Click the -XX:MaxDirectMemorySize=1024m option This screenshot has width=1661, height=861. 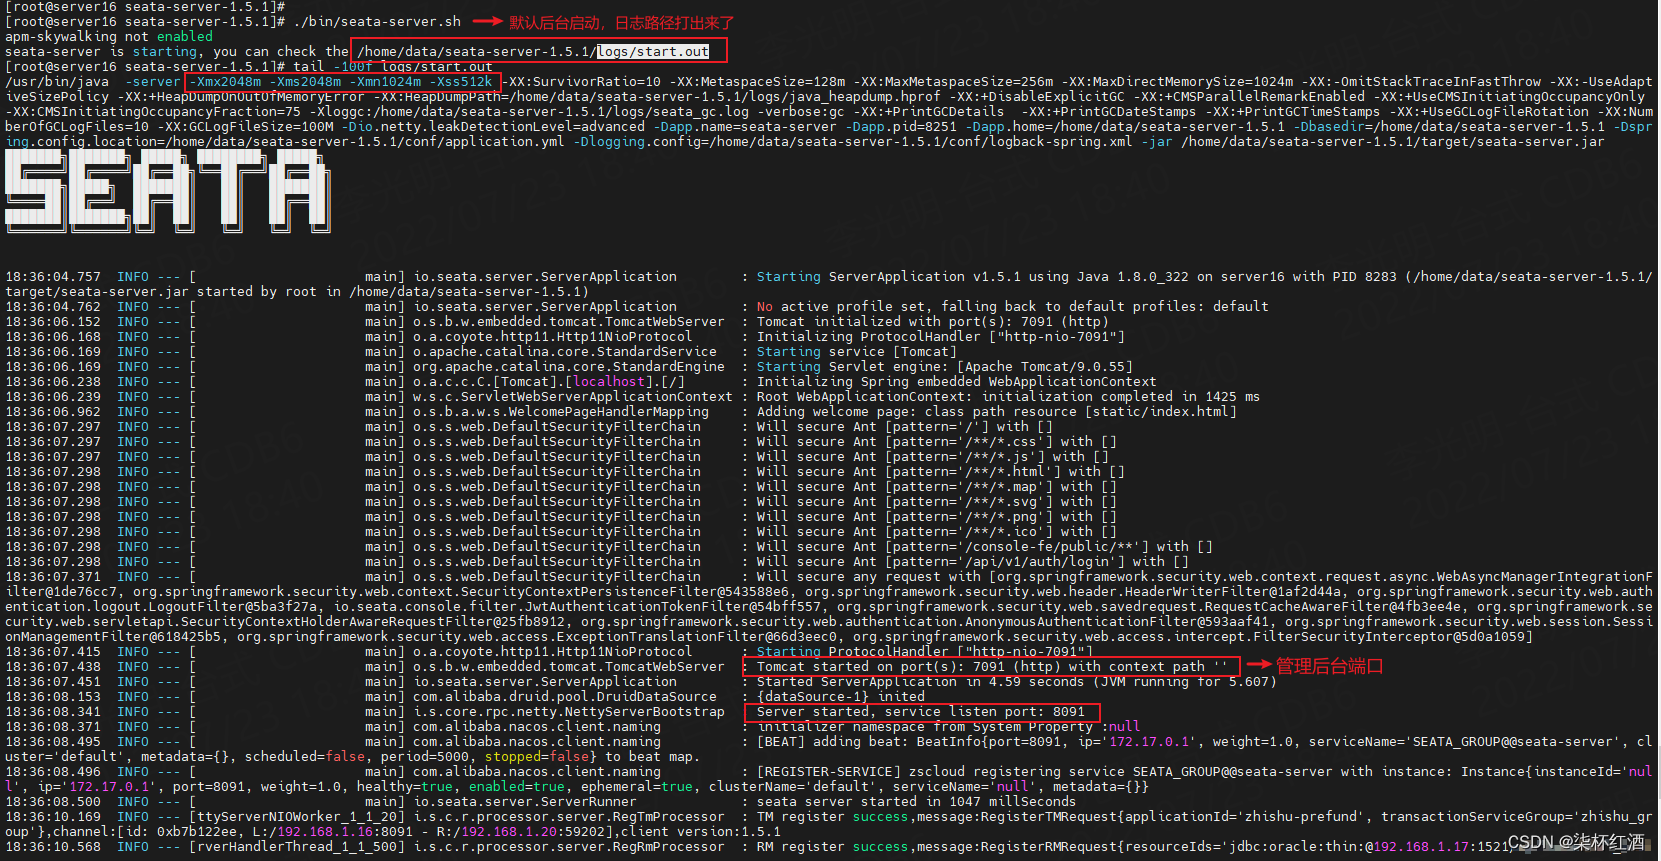point(1177,81)
